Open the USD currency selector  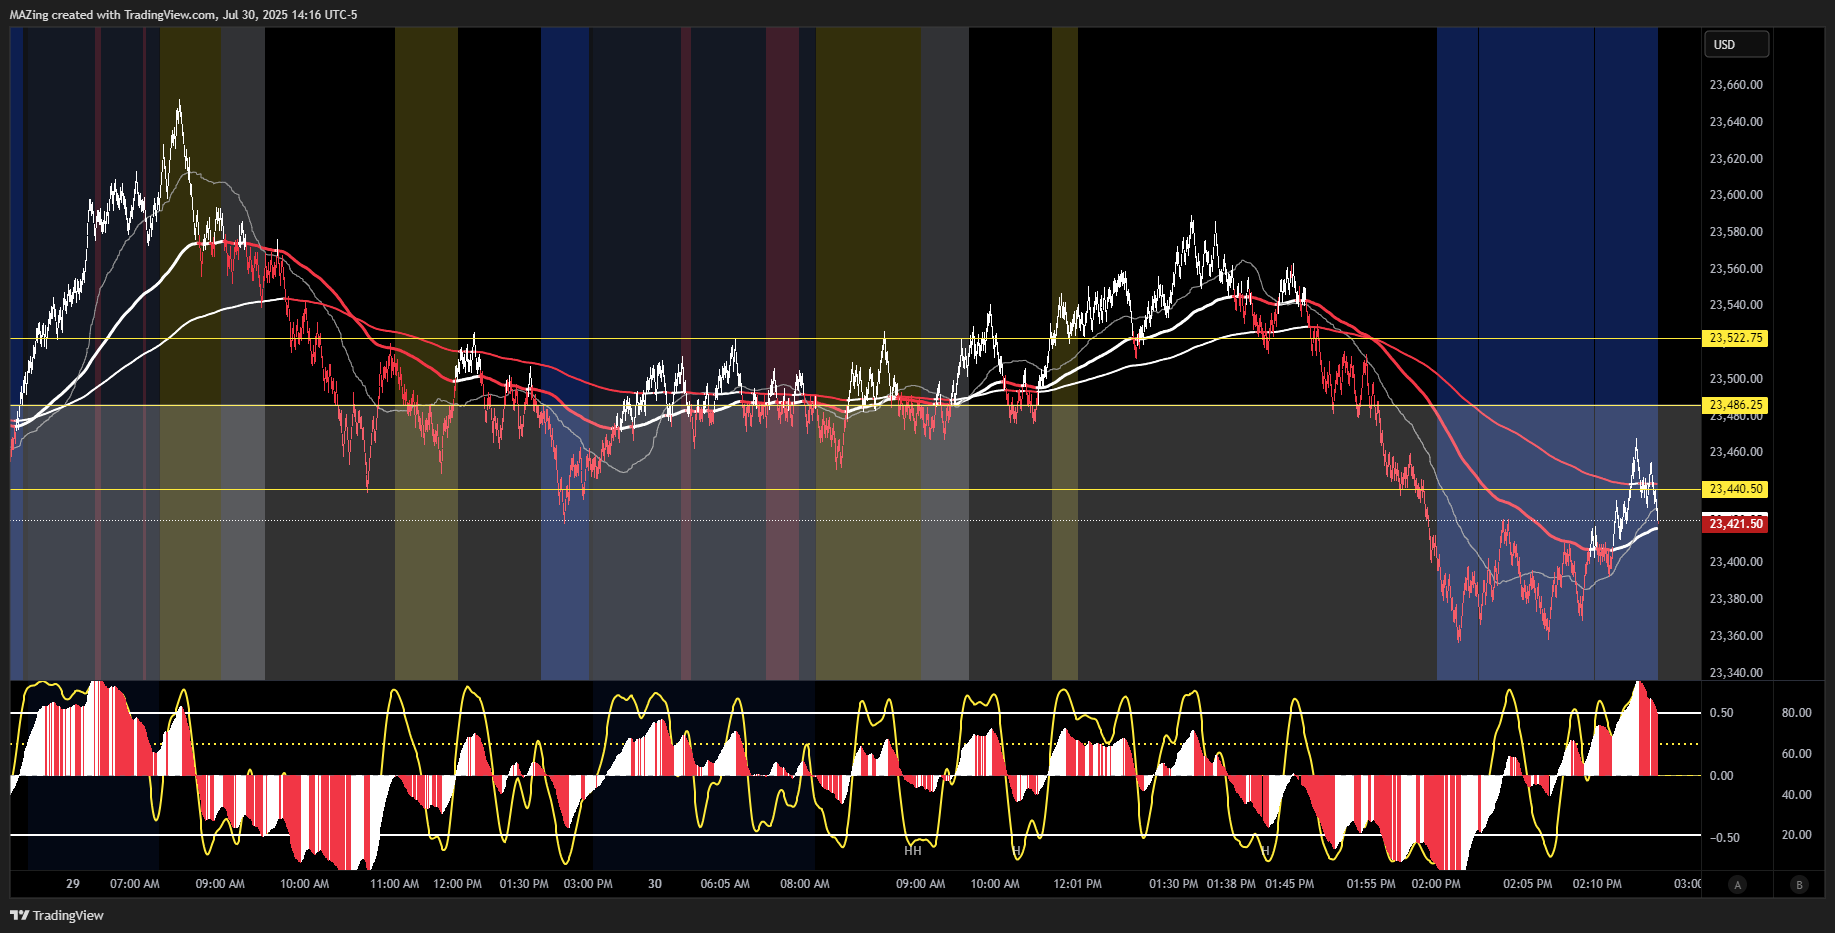(1736, 44)
